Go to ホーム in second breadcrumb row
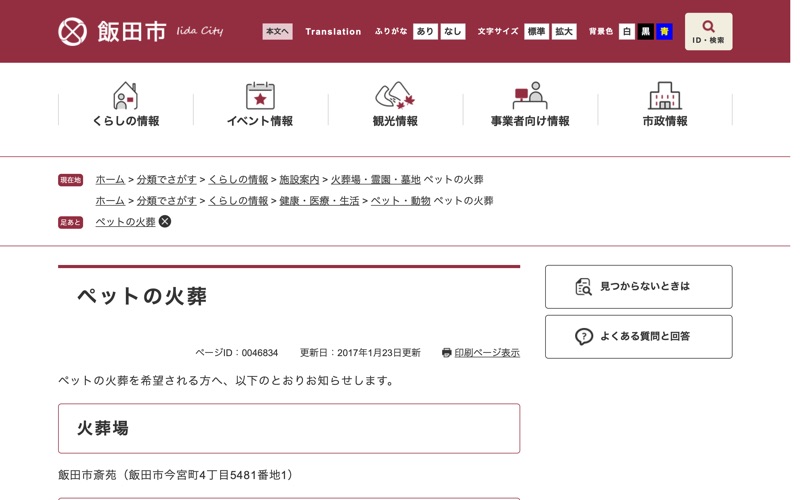Image resolution: width=800 pixels, height=500 pixels. tap(110, 201)
